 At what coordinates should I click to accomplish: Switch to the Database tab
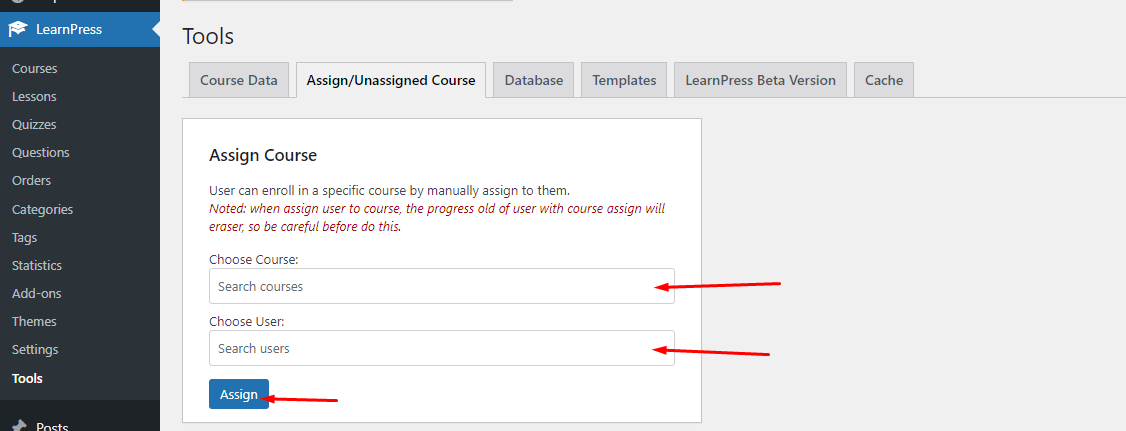click(x=534, y=80)
